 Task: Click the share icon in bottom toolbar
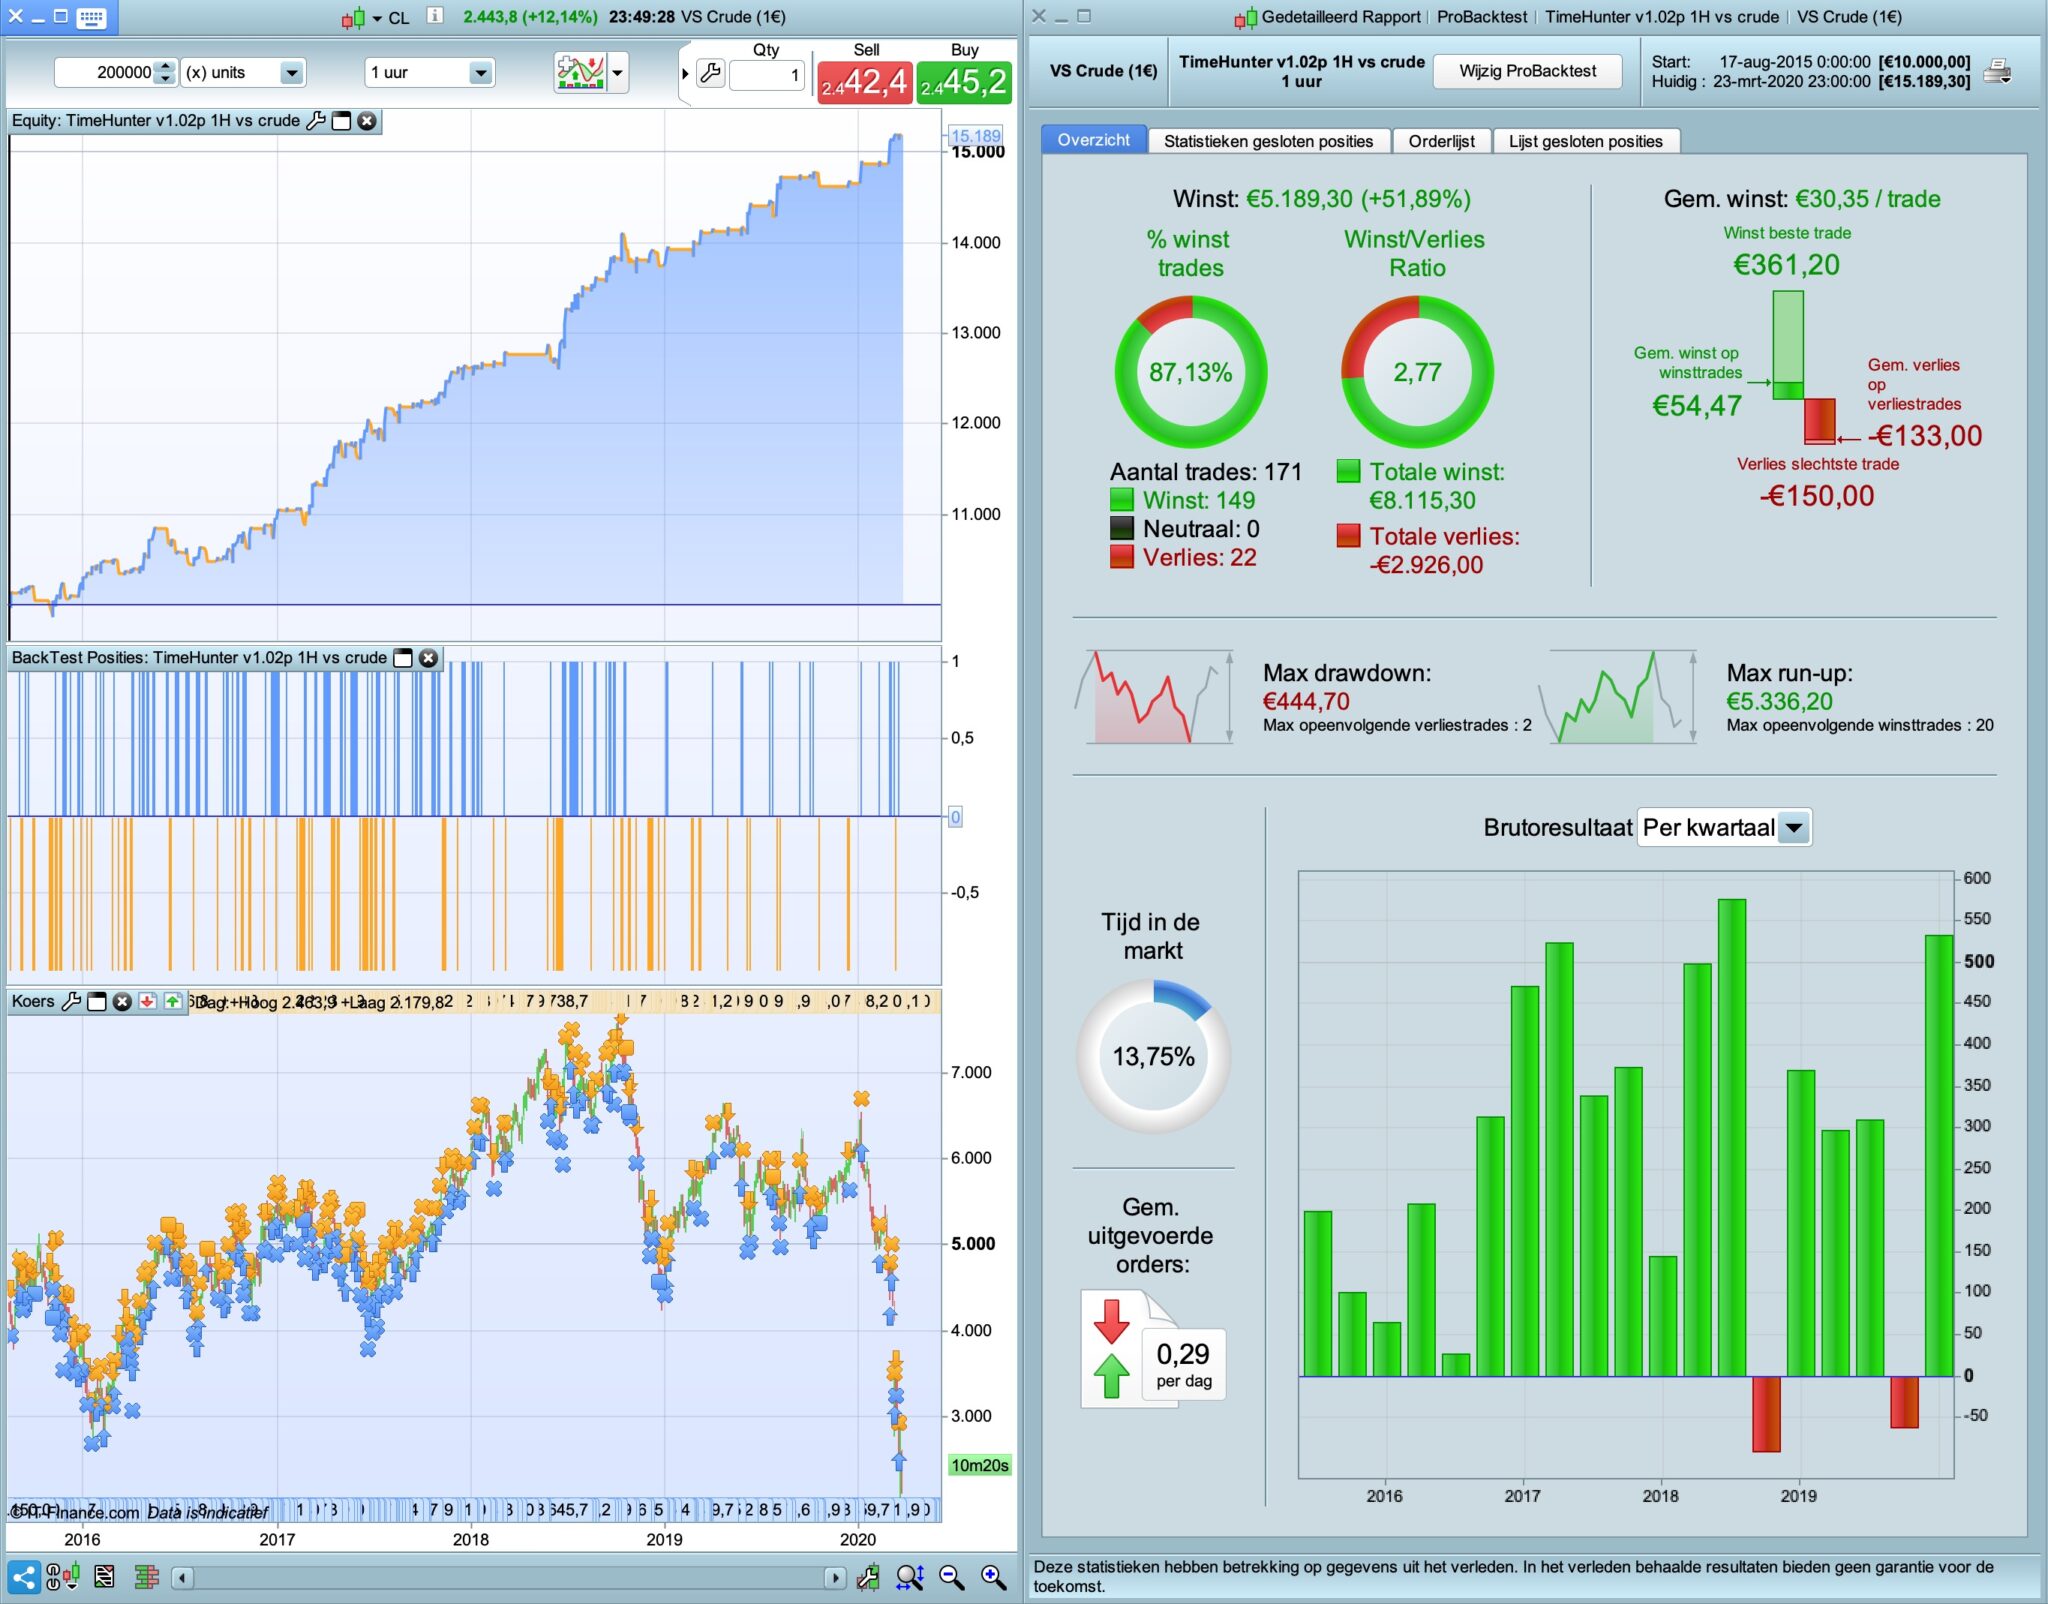[x=24, y=1577]
